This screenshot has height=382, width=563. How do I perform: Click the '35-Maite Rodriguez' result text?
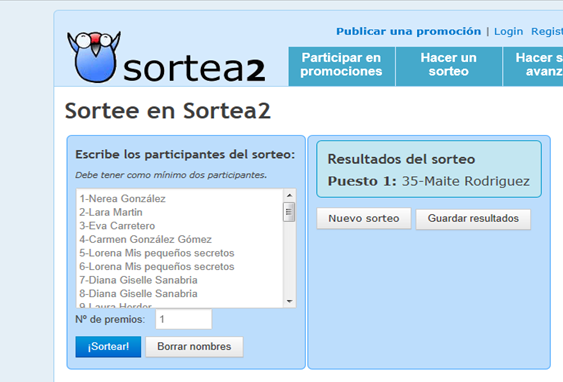466,181
